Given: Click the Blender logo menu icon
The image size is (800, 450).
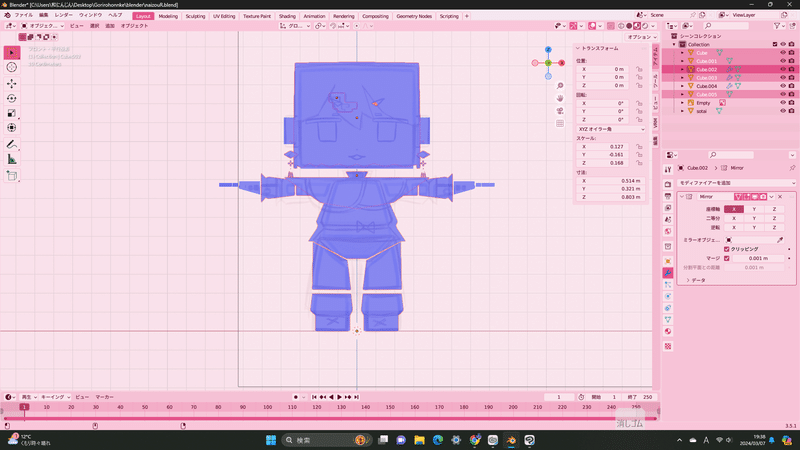Looking at the screenshot, I should (x=7, y=15).
